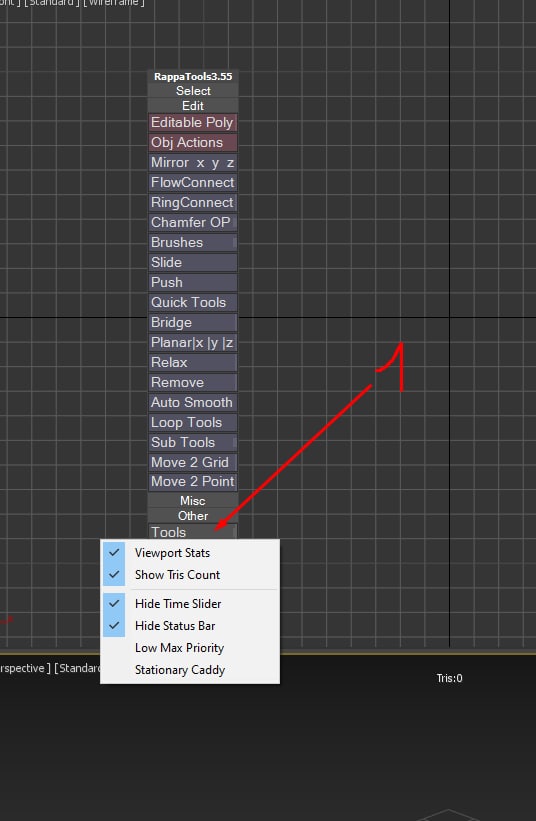Open the Perspective viewport label menu
Viewport: 536px width, 821px height.
point(25,668)
